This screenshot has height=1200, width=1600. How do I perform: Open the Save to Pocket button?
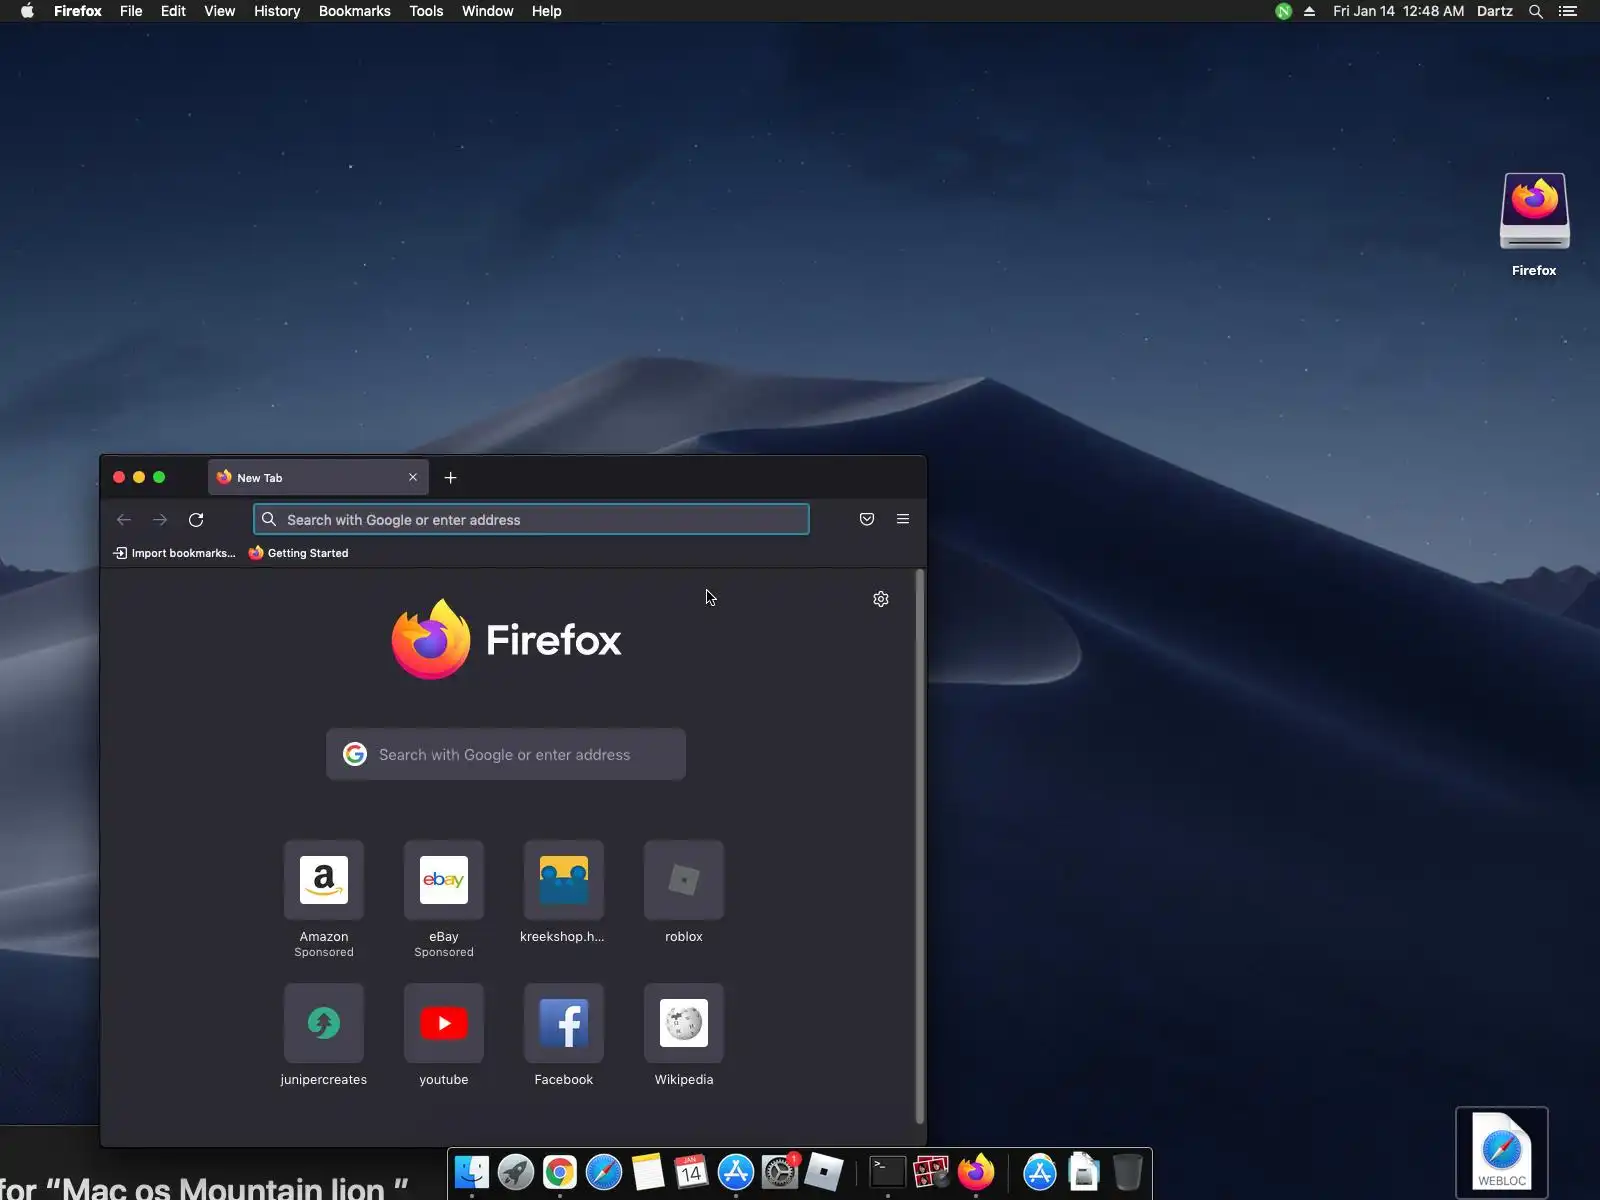pyautogui.click(x=867, y=519)
